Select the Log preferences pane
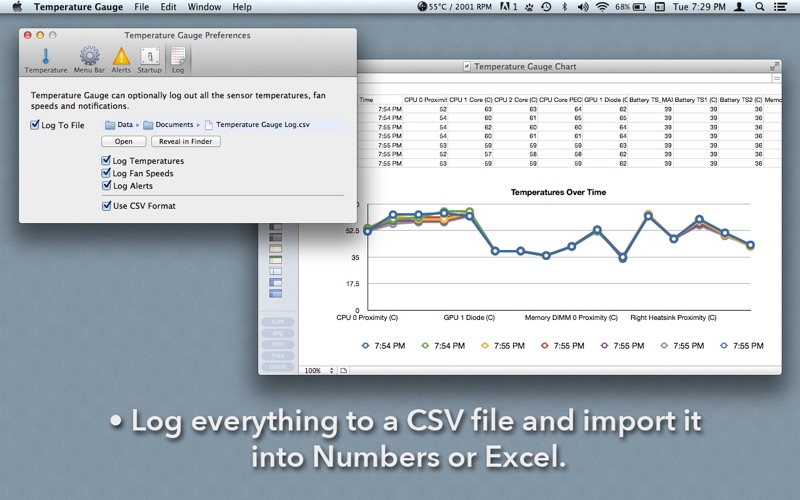Image resolution: width=800 pixels, height=500 pixels. click(178, 60)
